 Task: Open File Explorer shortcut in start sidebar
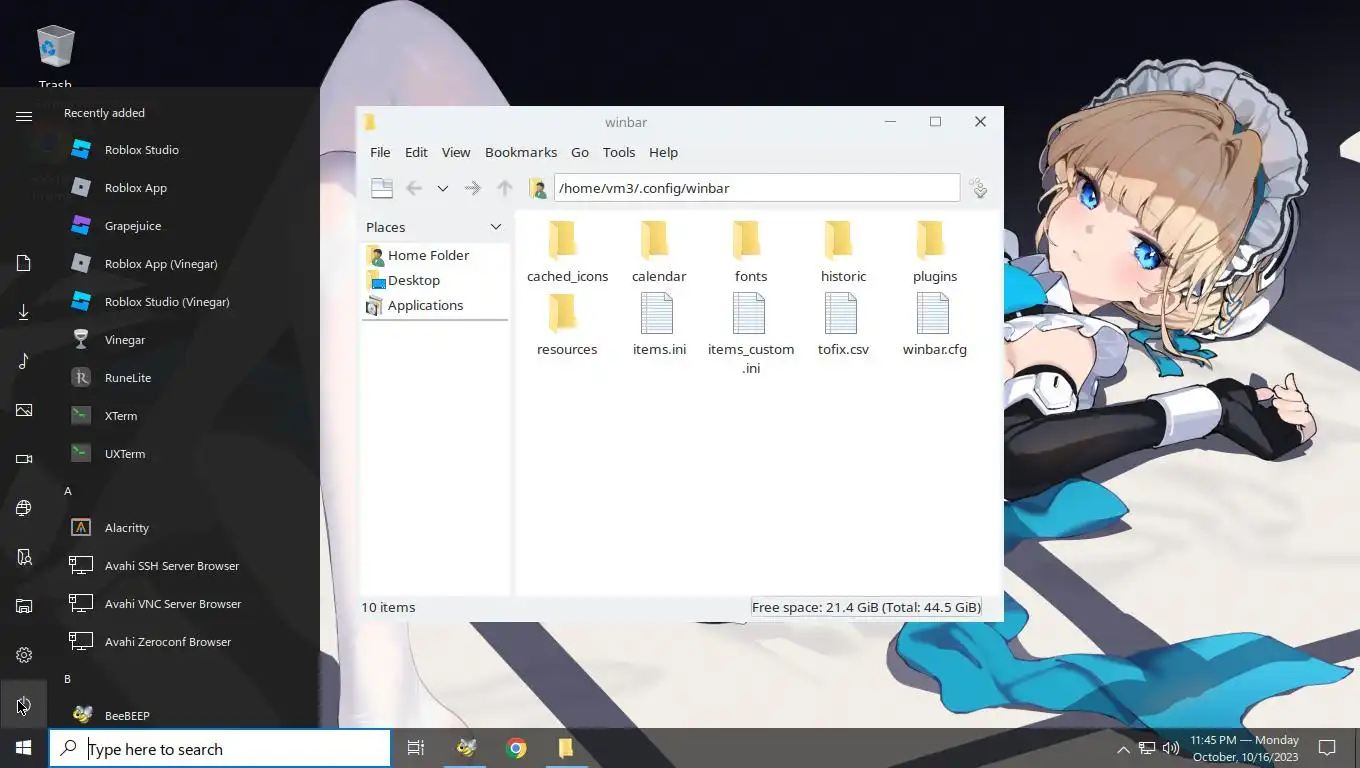tap(24, 606)
